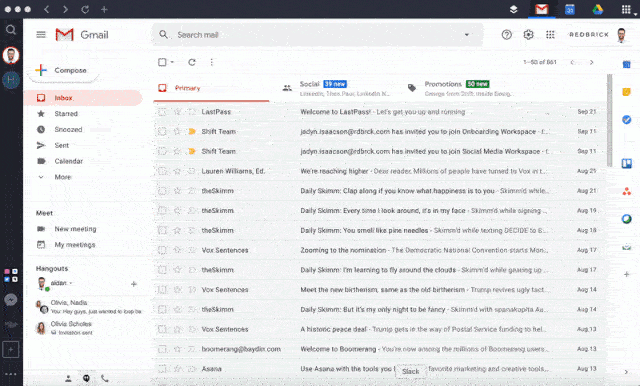Click the get add-ons plus icon

coord(627,274)
